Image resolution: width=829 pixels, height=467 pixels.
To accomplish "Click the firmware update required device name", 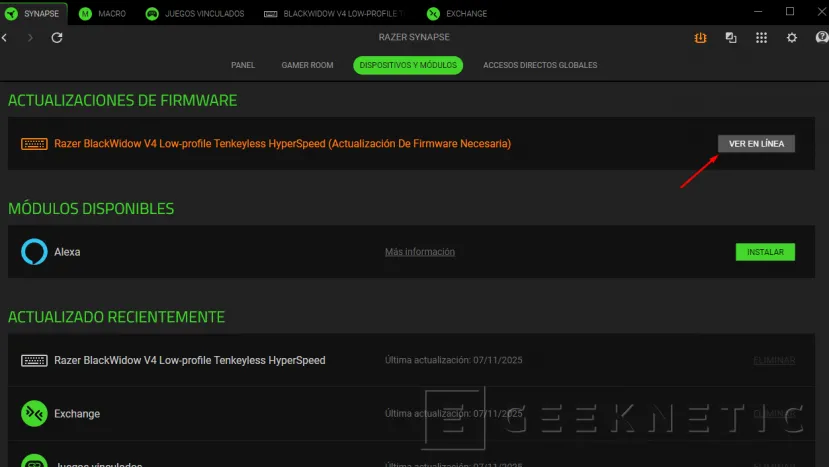I will (x=282, y=143).
